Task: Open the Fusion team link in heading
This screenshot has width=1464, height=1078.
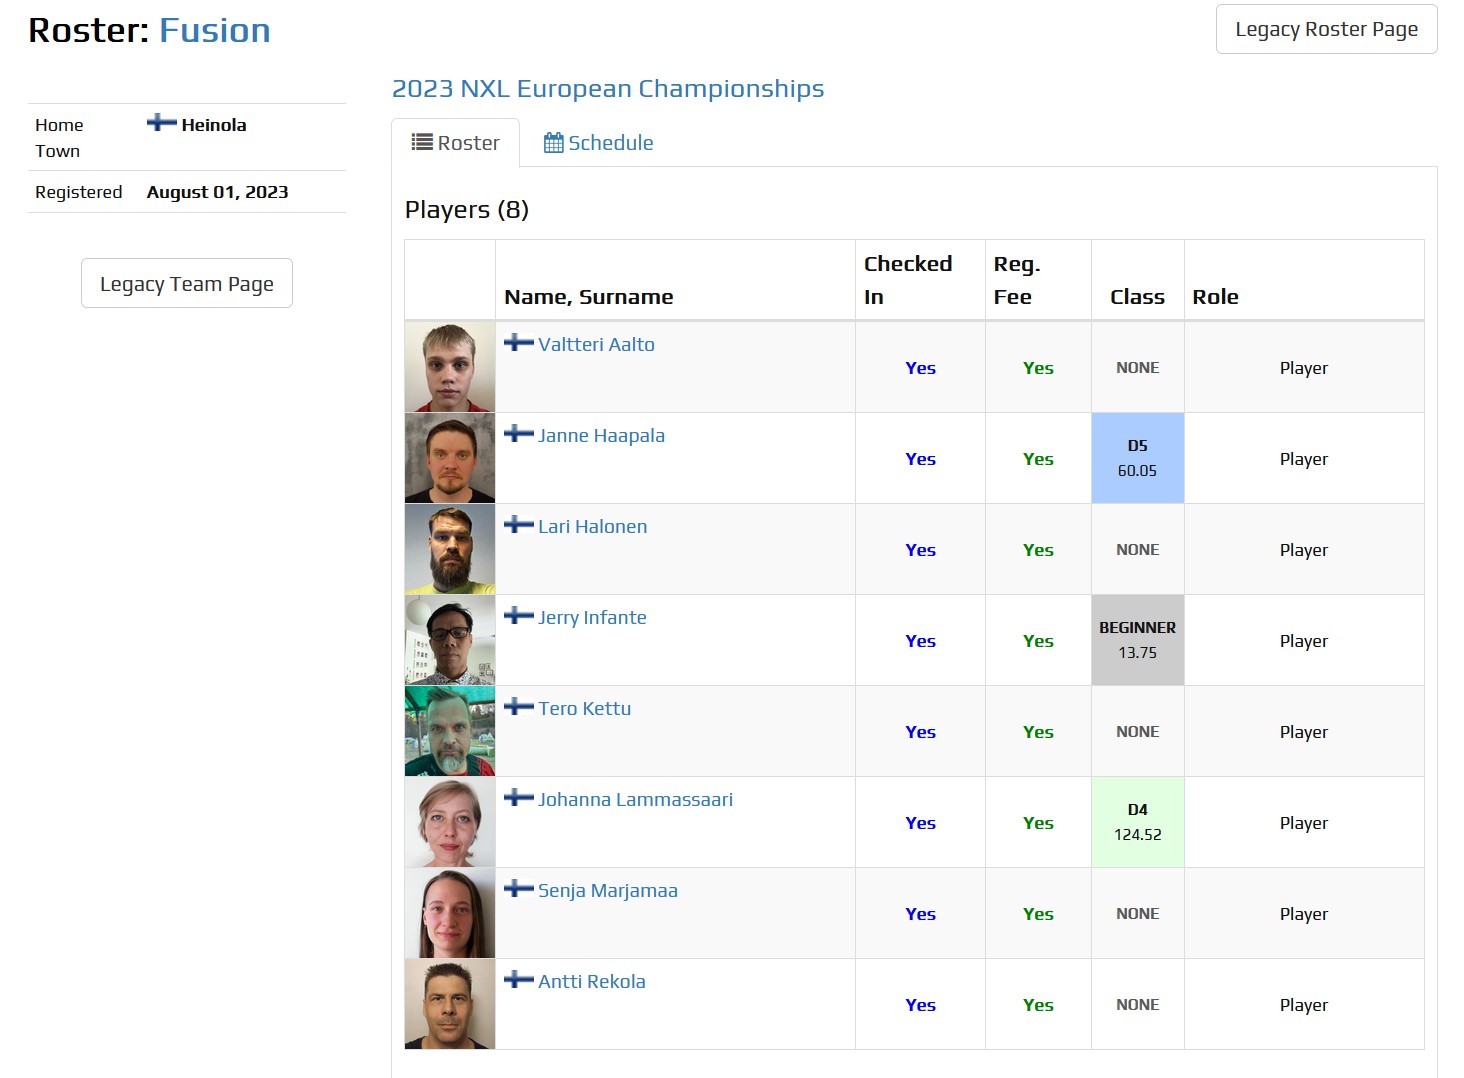Action: [215, 30]
